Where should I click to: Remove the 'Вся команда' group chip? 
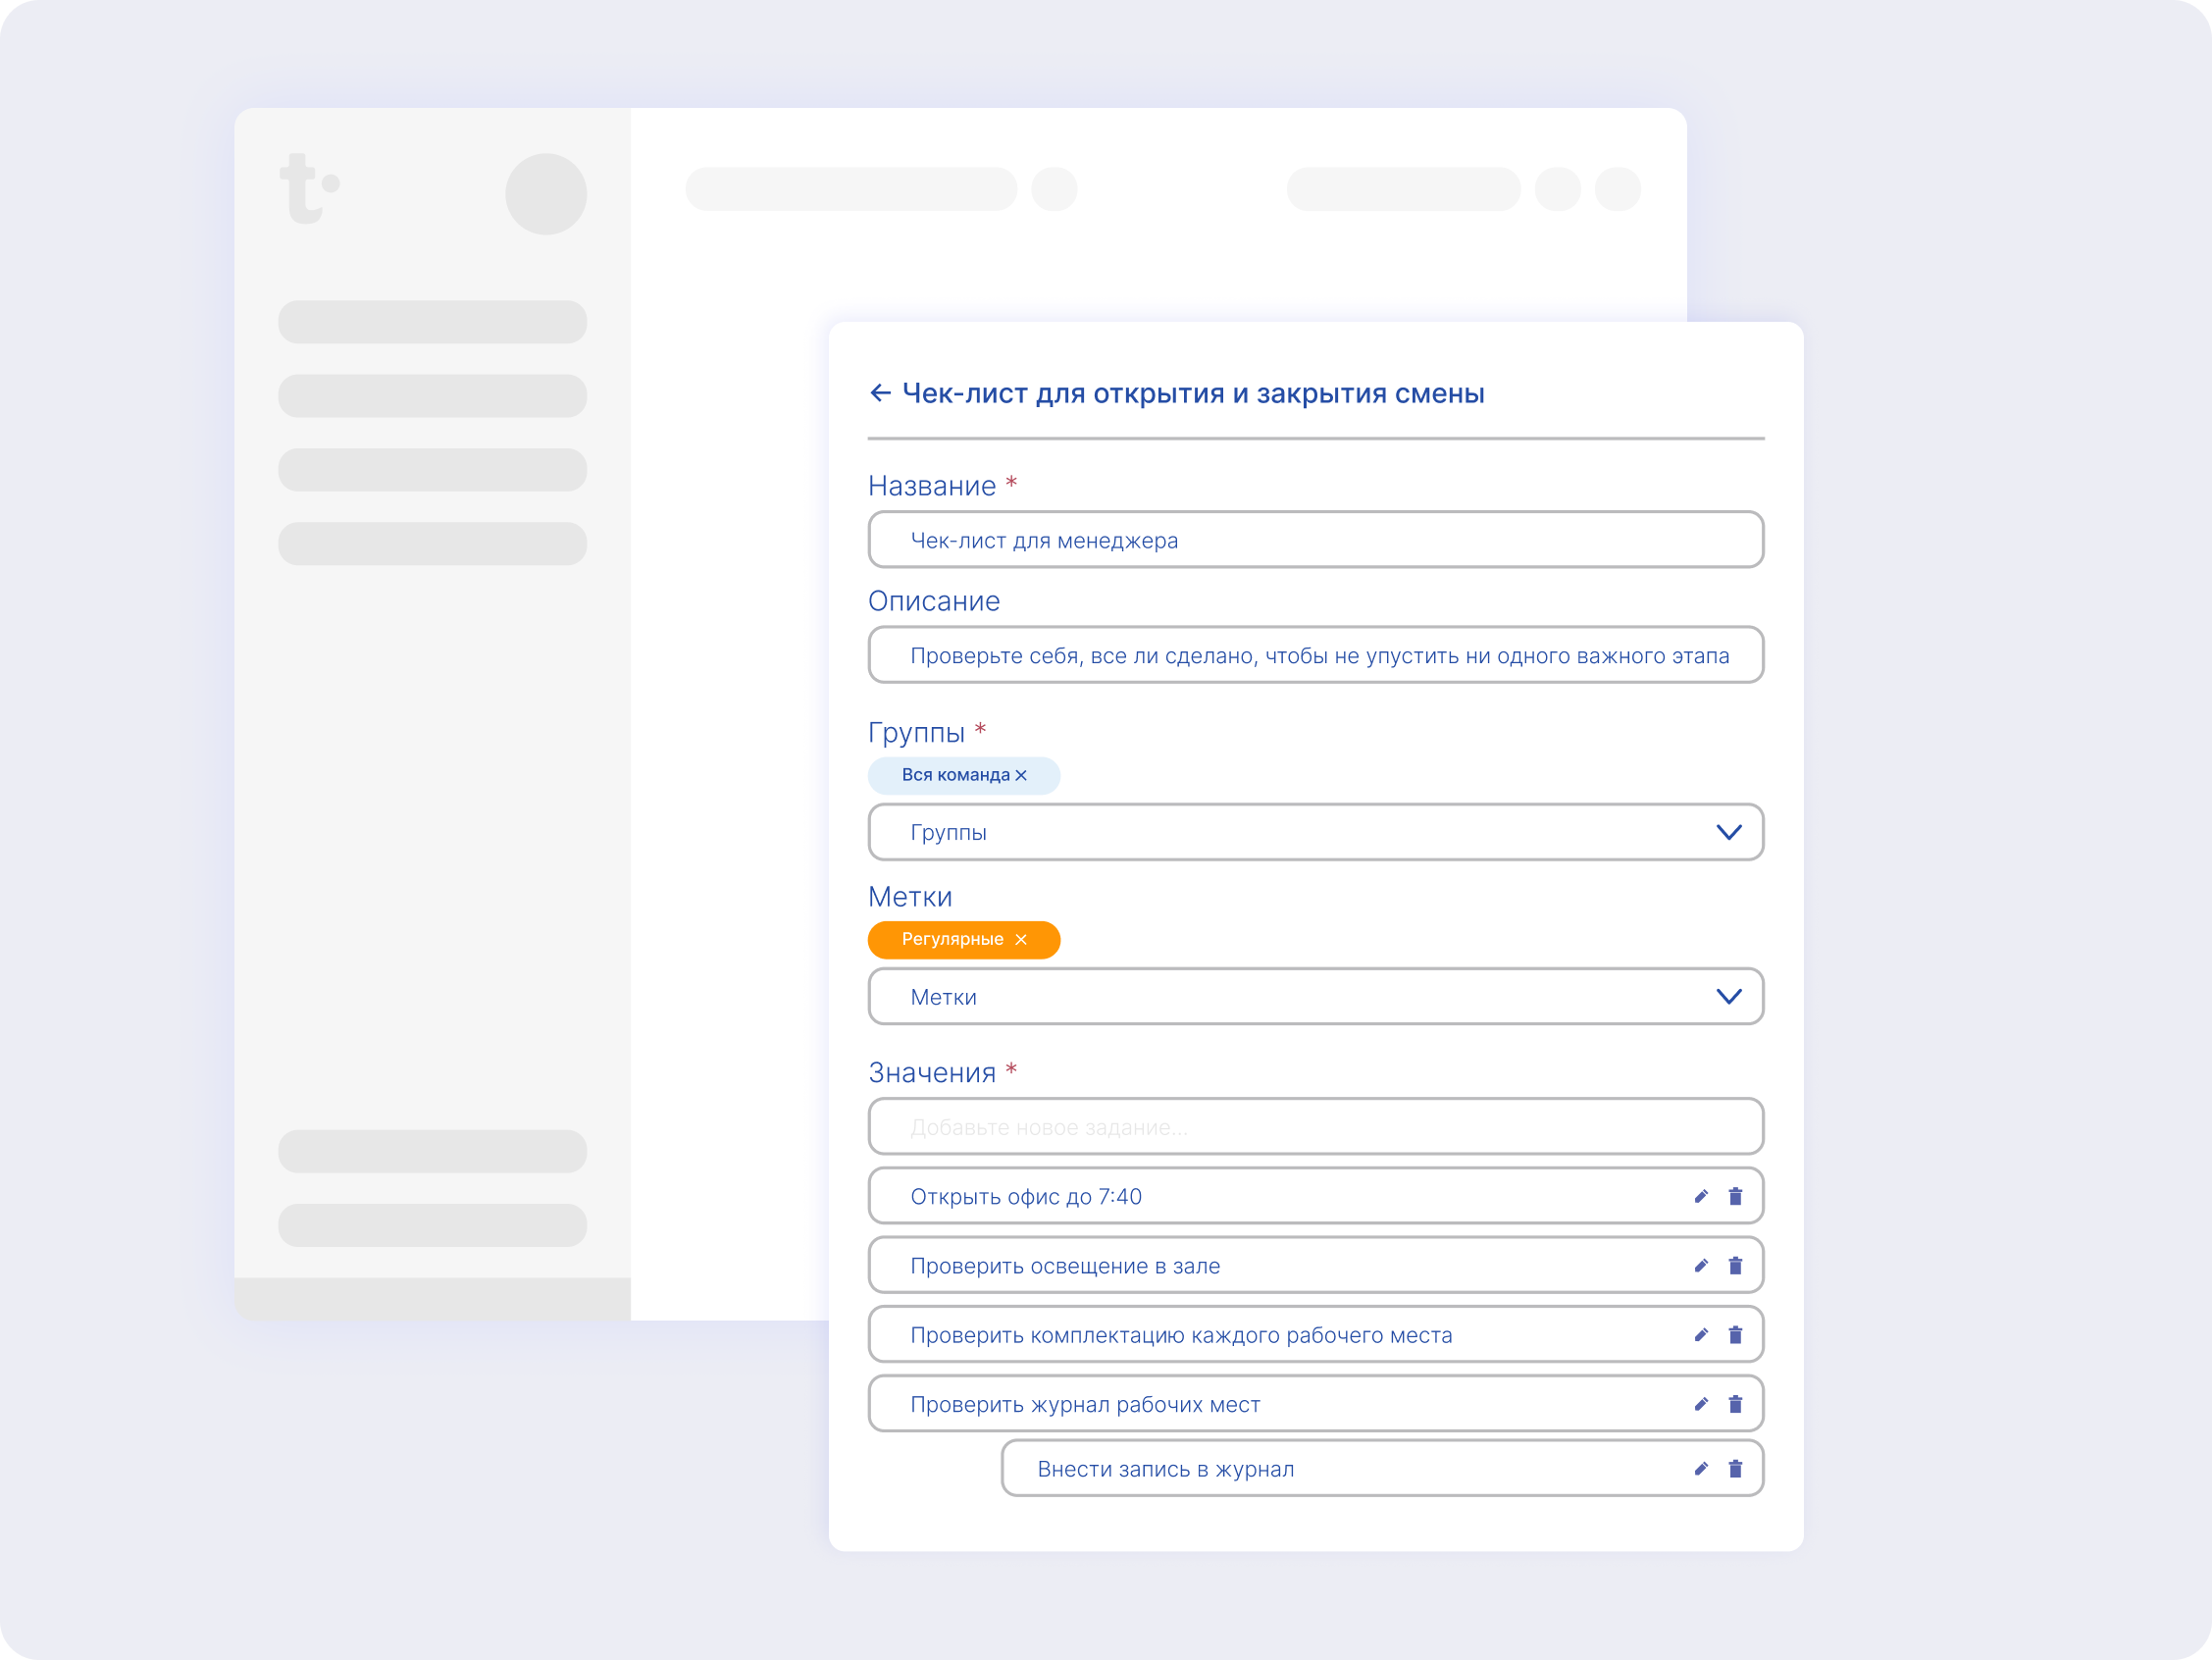(1021, 775)
